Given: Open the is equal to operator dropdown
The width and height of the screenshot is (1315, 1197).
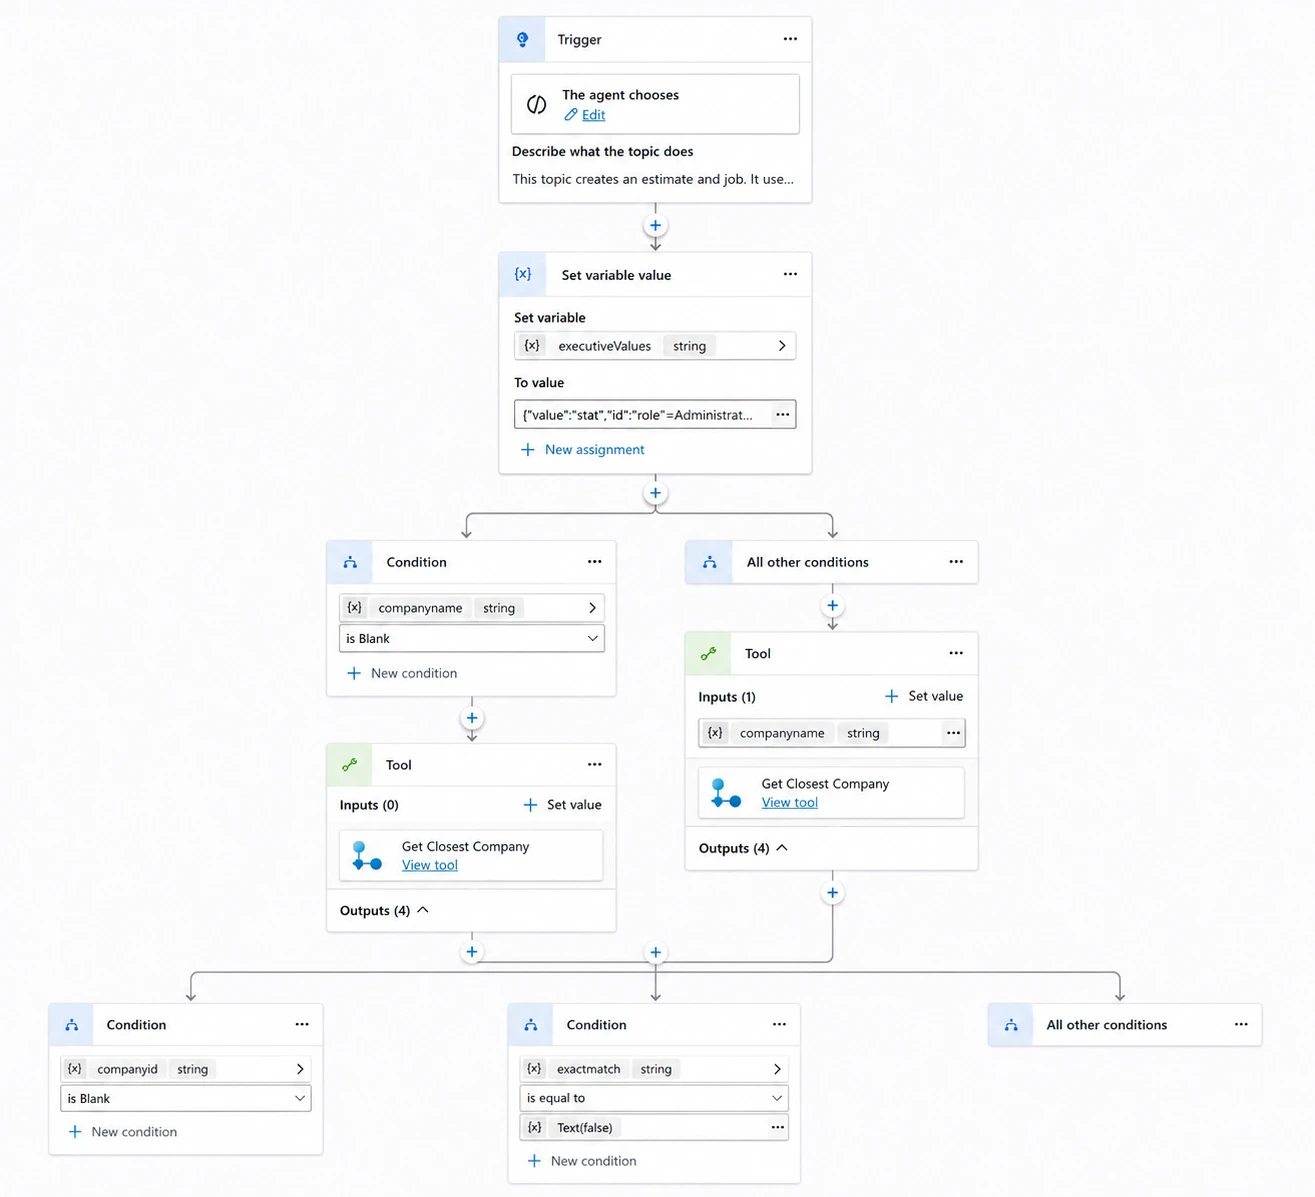Looking at the screenshot, I should (654, 1098).
